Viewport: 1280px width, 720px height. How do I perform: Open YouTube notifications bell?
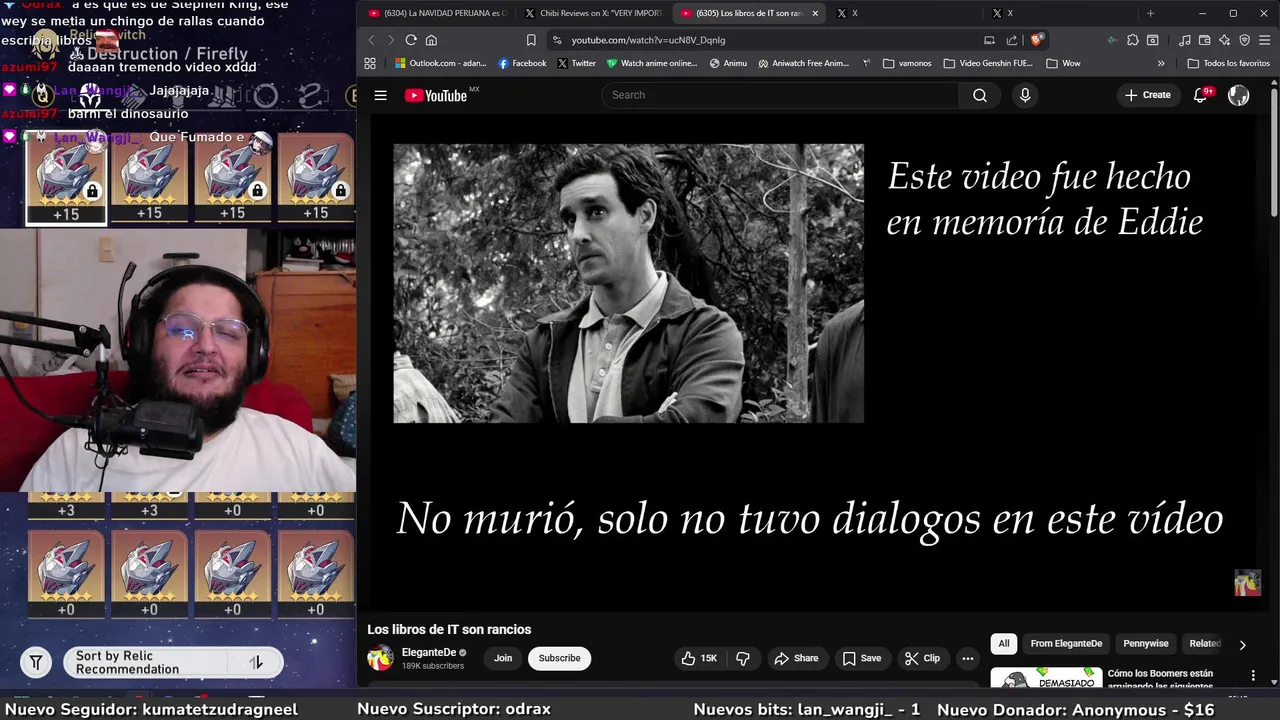point(1201,95)
